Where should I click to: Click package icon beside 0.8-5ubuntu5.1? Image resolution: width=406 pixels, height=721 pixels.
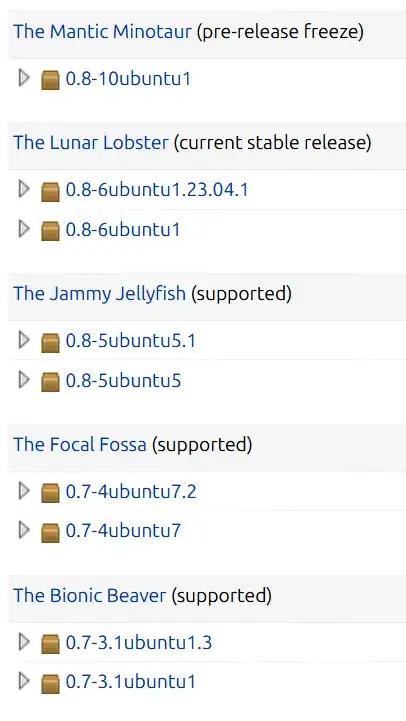50,343
